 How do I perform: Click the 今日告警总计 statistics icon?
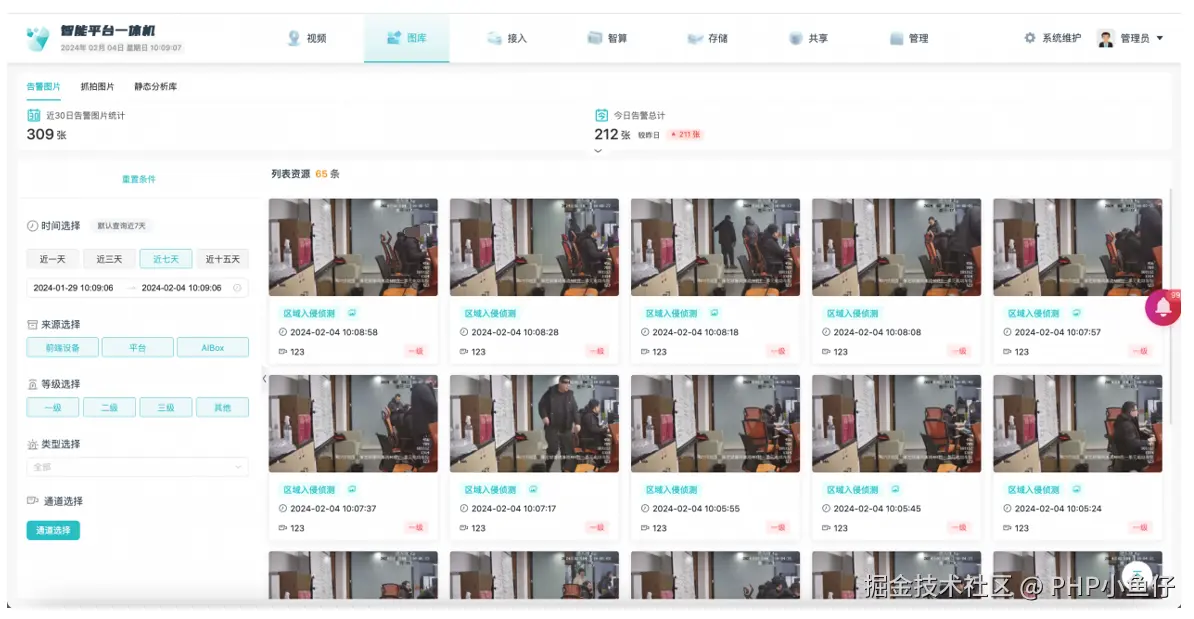(x=602, y=115)
